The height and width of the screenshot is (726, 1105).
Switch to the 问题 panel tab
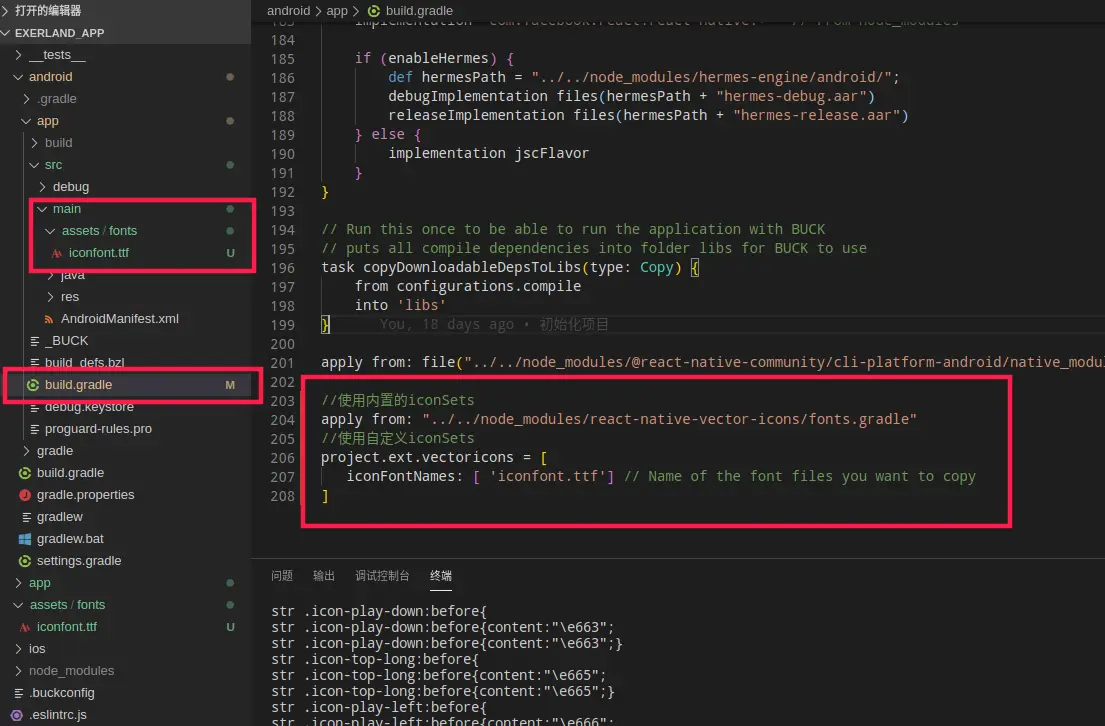point(282,576)
